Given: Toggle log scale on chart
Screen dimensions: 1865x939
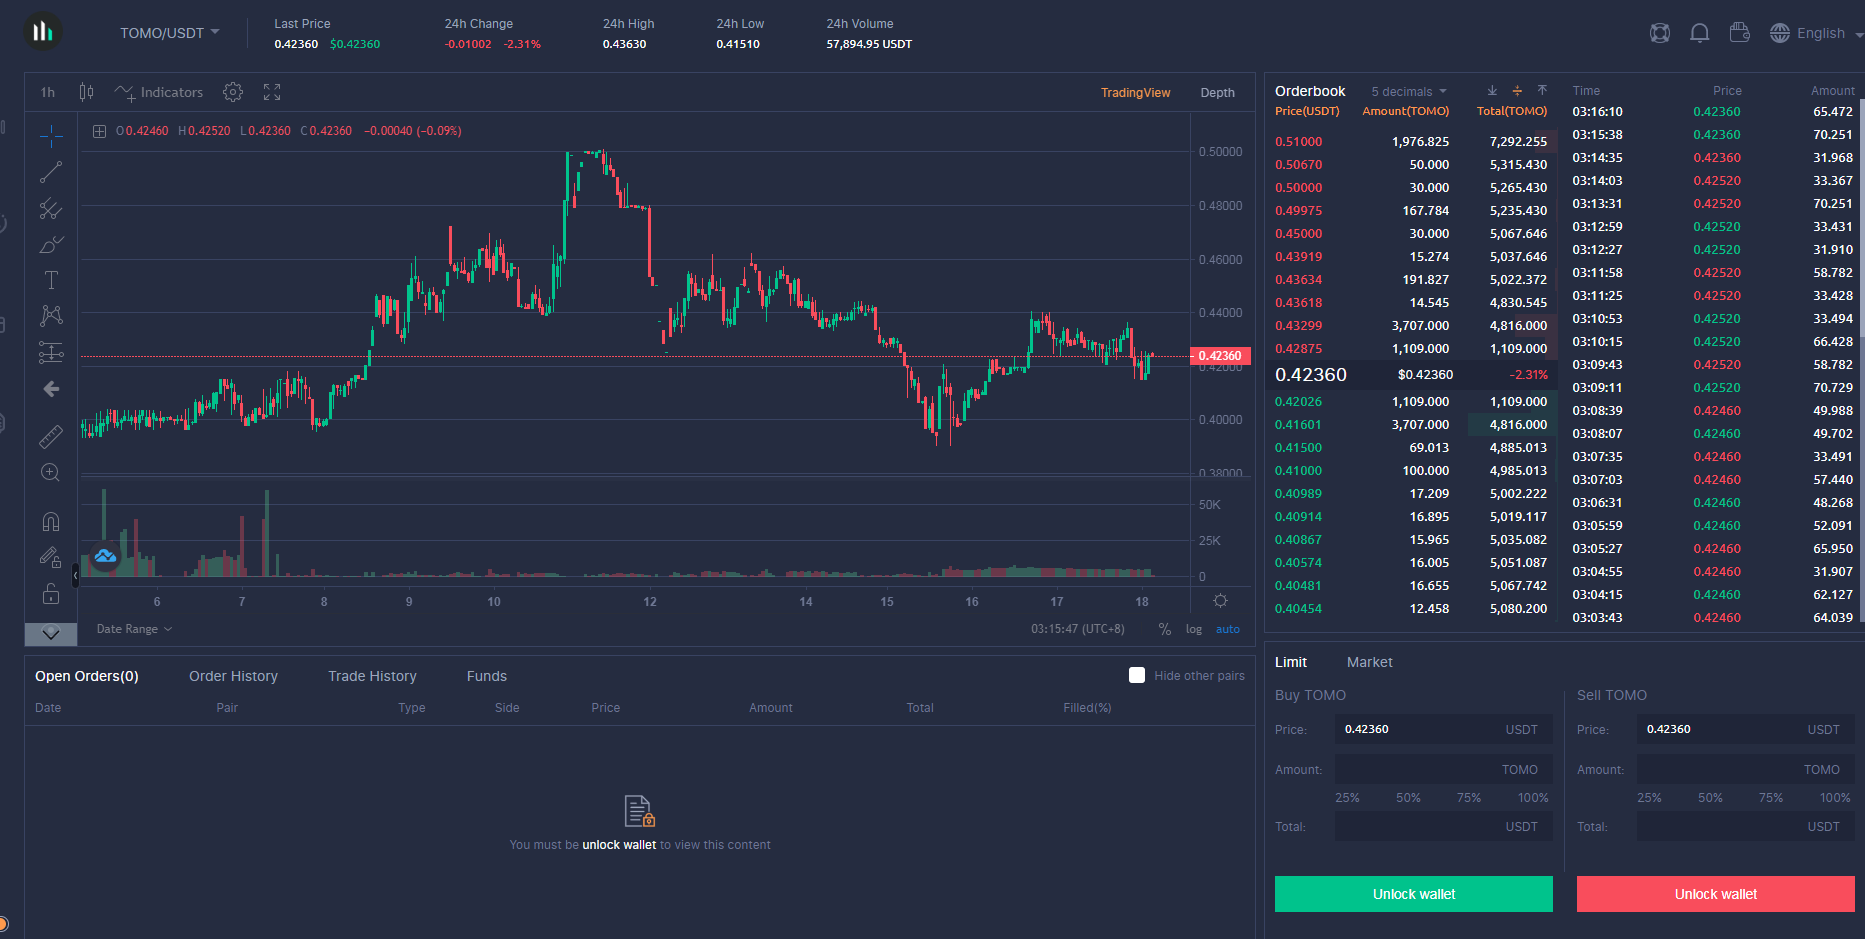Looking at the screenshot, I should click(x=1194, y=629).
